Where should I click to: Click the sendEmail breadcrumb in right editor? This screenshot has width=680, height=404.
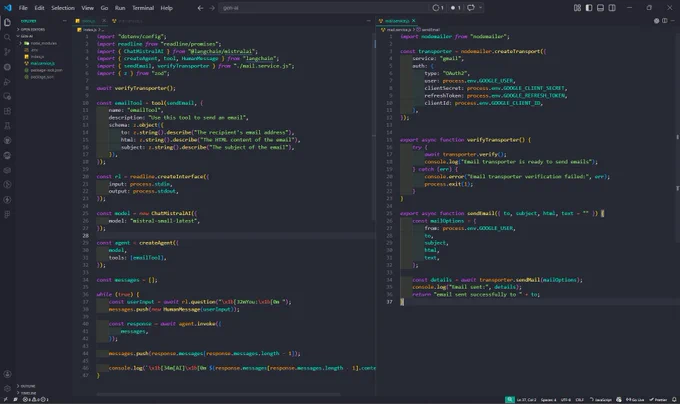430,29
